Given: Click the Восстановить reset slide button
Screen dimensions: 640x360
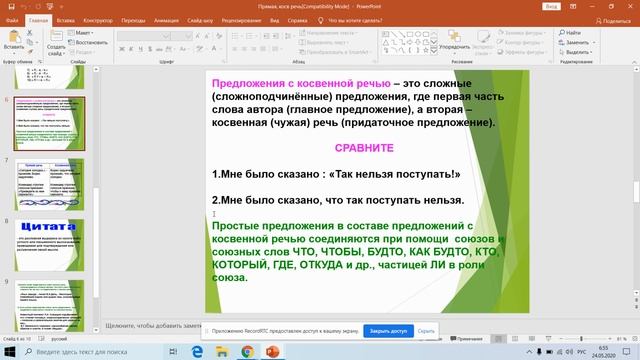Looking at the screenshot, I should click(x=88, y=42).
